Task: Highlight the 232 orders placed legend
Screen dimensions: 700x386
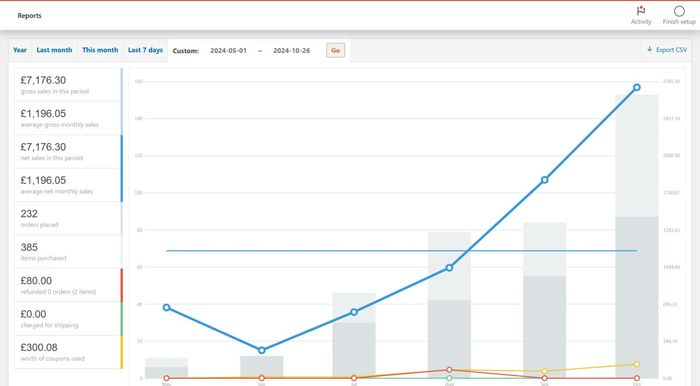Action: pyautogui.click(x=68, y=218)
